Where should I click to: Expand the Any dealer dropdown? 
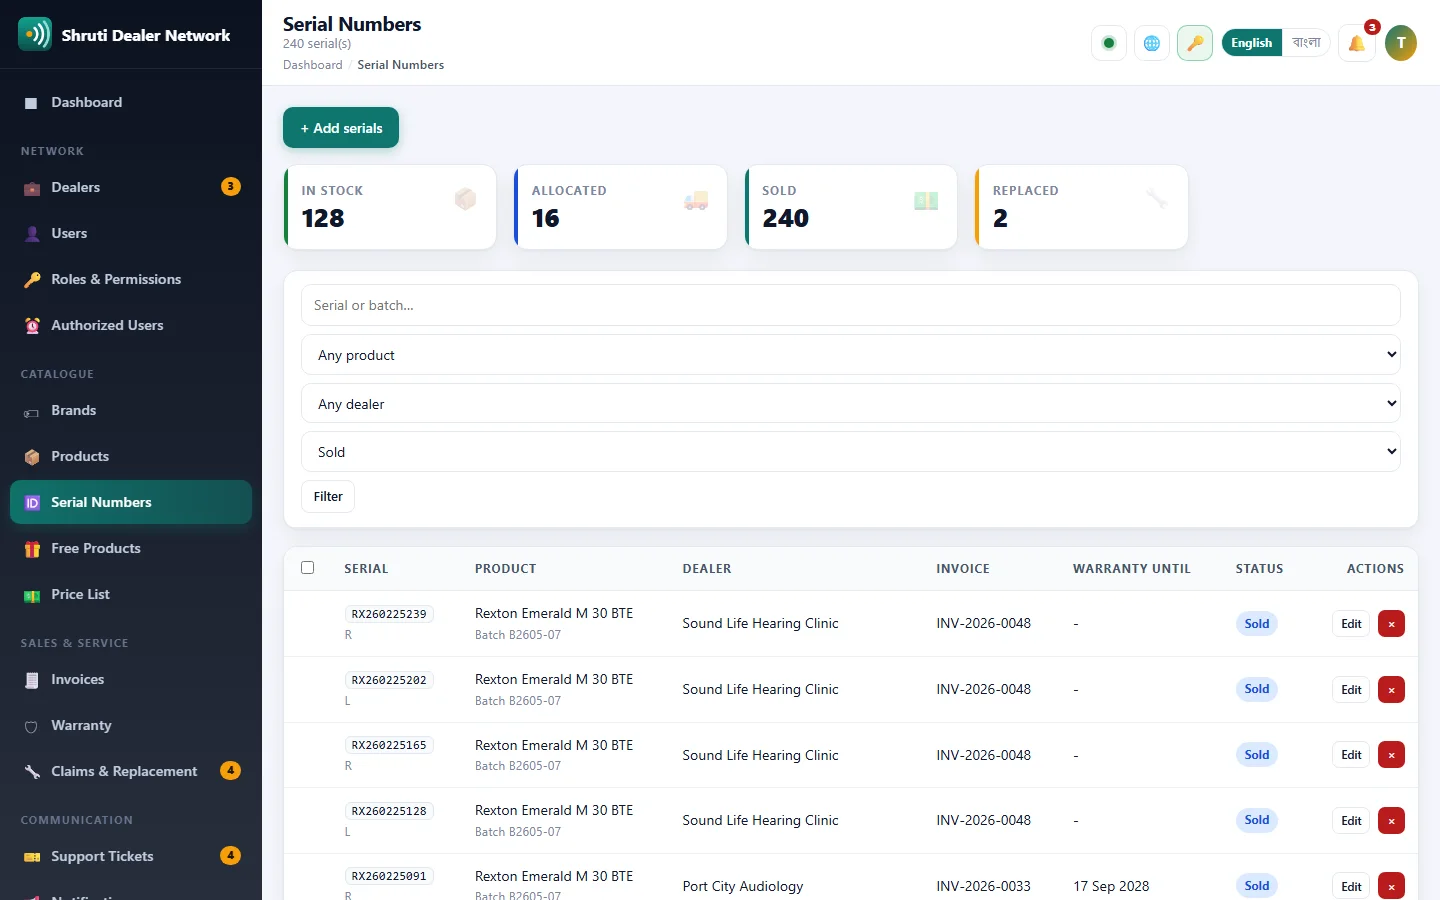tap(851, 404)
